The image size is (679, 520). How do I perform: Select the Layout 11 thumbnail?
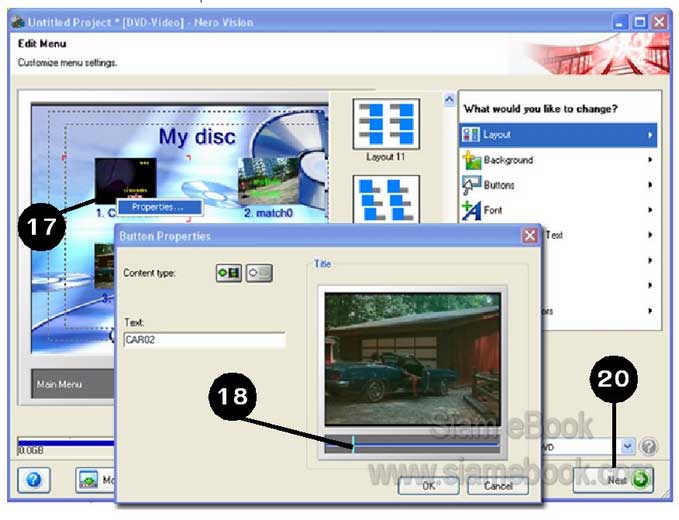[x=386, y=124]
